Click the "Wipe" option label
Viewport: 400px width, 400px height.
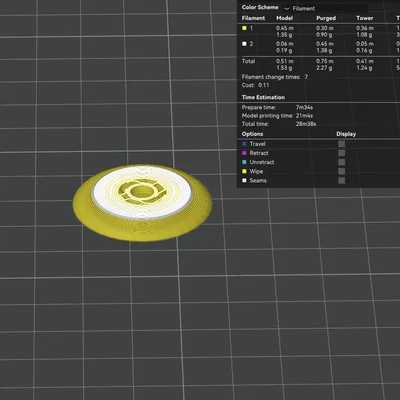[256, 171]
